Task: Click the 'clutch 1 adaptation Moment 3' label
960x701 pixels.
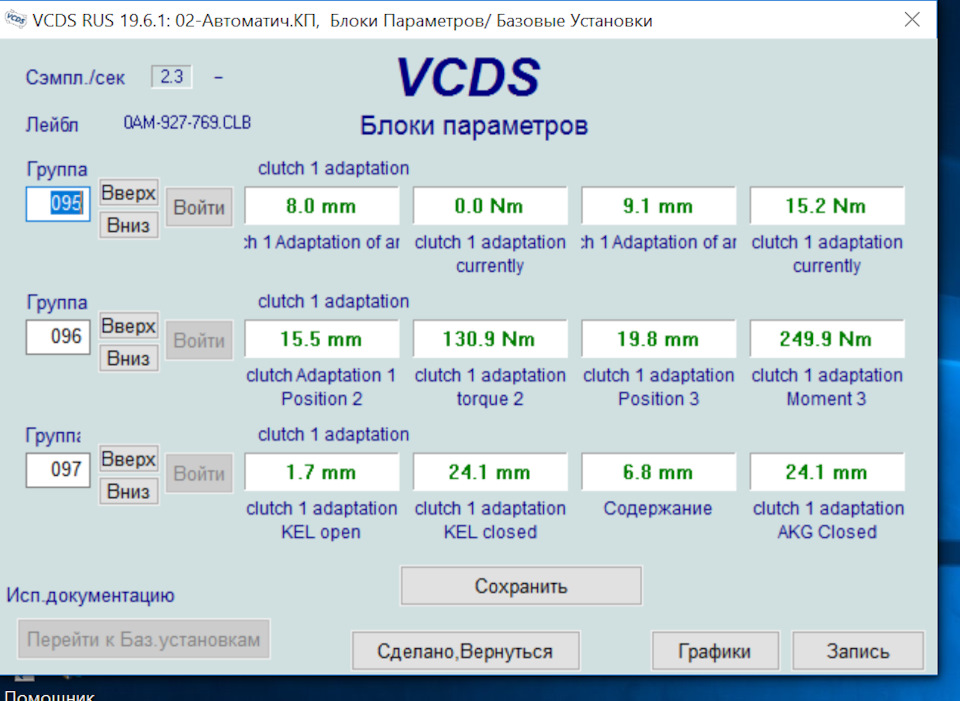Action: (827, 387)
